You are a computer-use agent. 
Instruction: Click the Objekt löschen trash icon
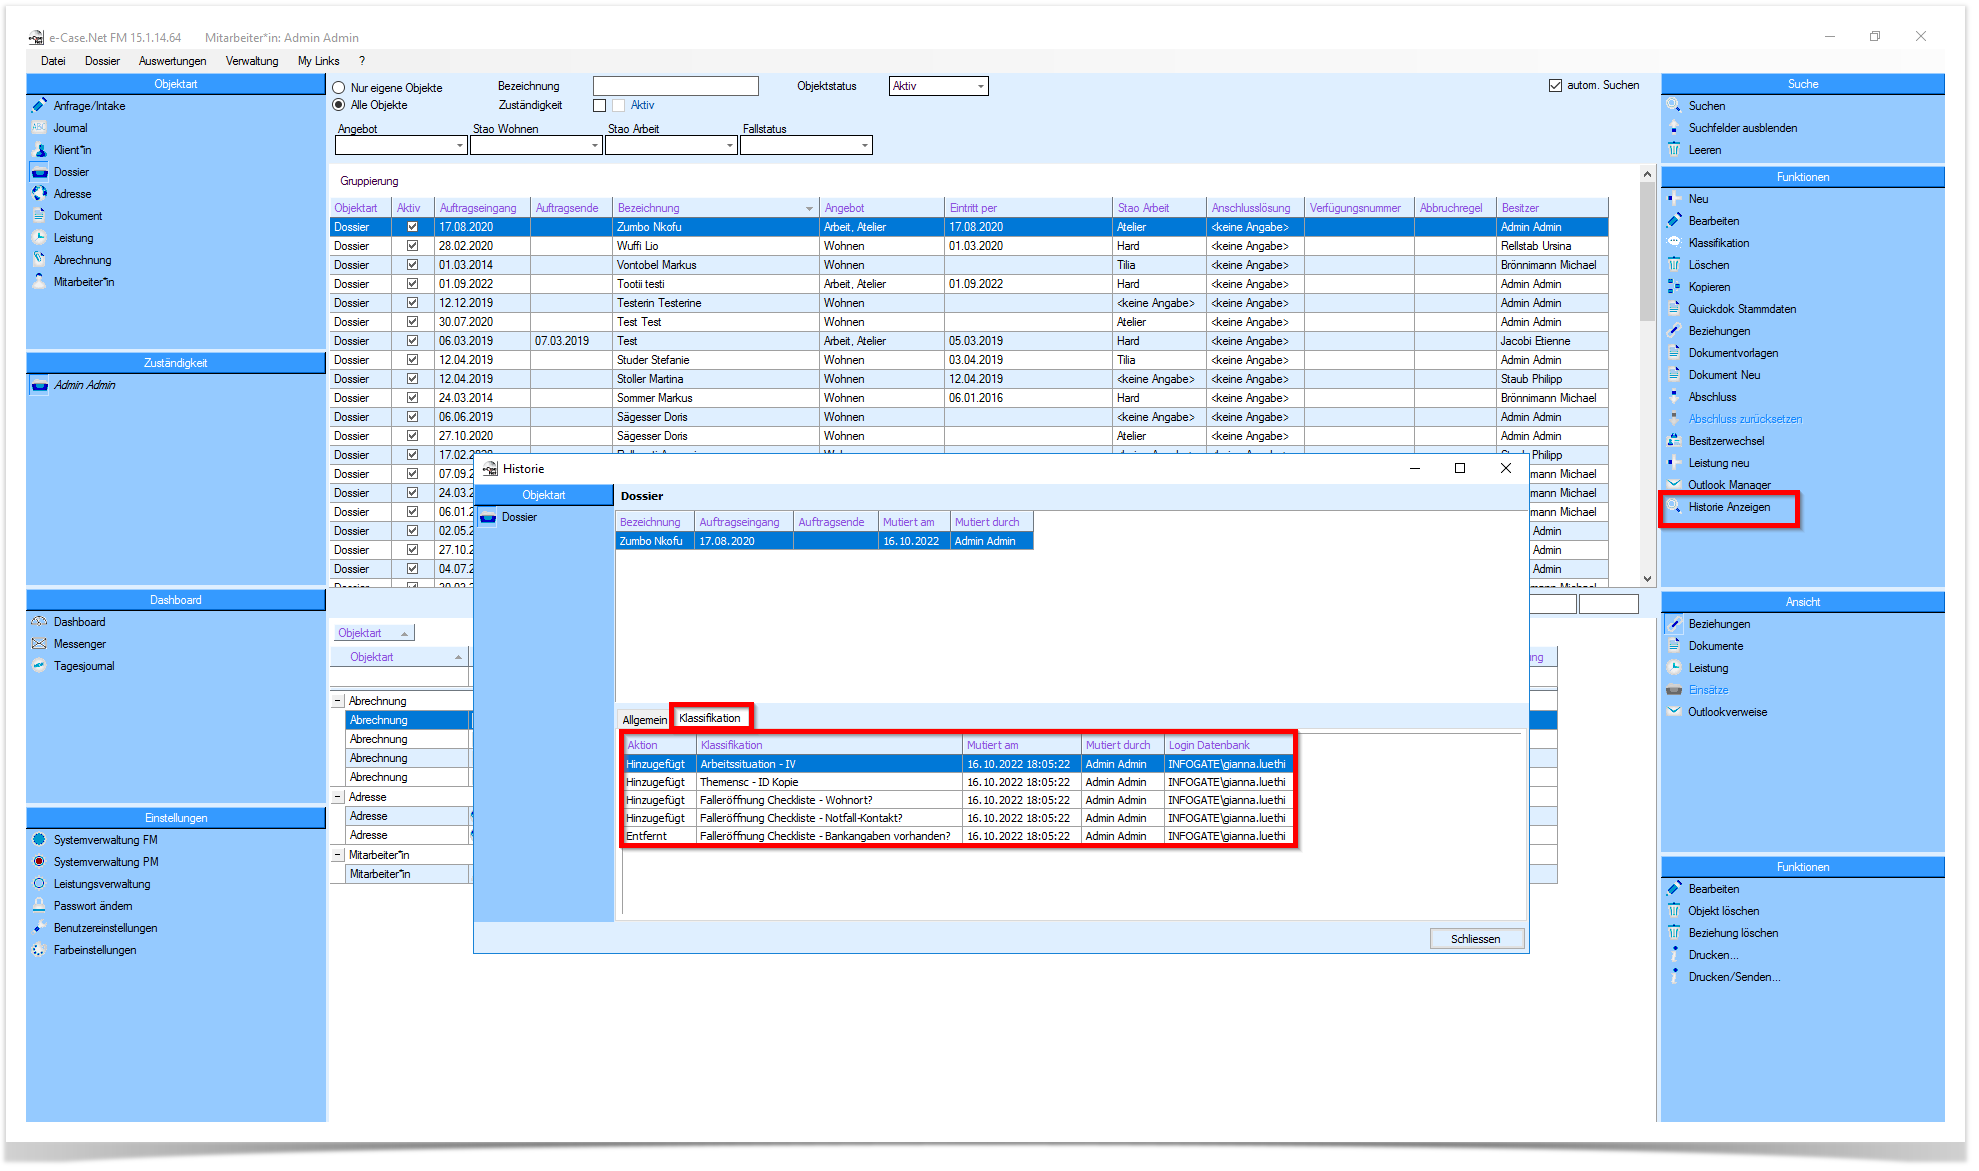pos(1674,910)
